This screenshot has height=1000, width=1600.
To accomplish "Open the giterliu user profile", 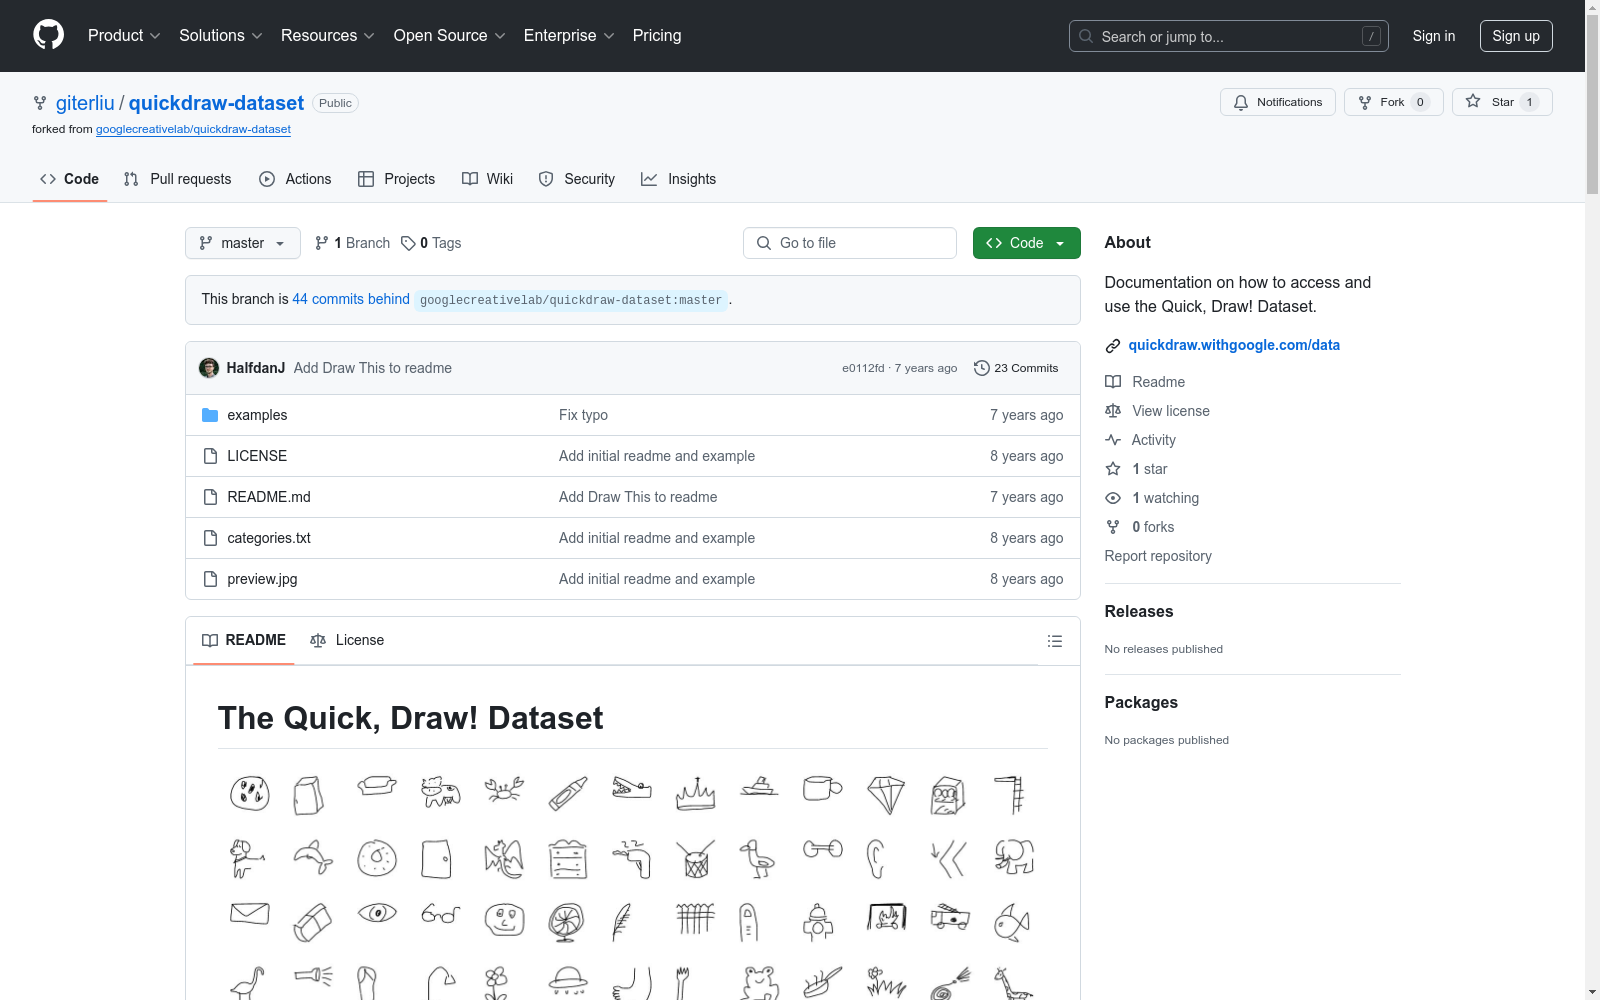I will point(85,103).
